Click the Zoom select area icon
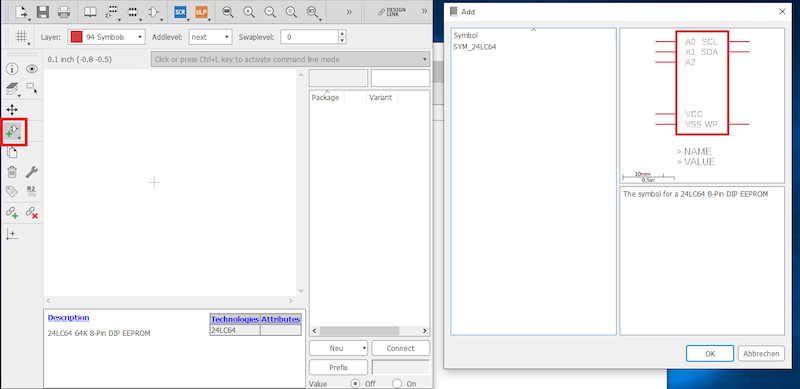The width and height of the screenshot is (800, 389). 313,12
